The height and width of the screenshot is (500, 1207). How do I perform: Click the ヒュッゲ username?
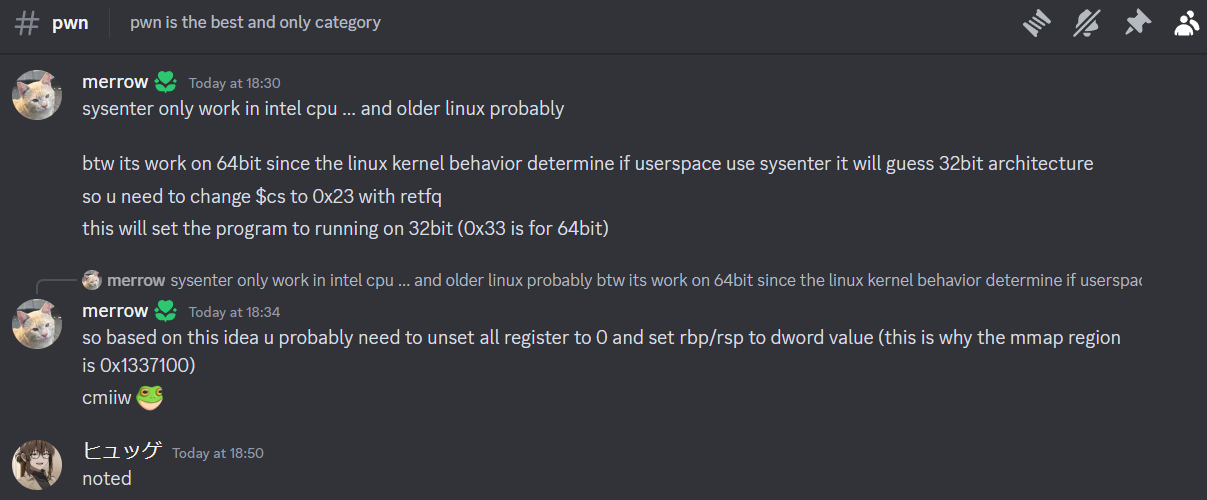122,451
